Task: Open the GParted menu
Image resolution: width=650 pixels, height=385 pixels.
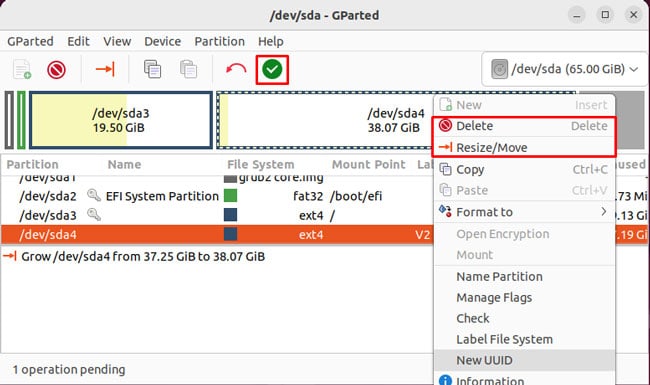Action: 30,41
